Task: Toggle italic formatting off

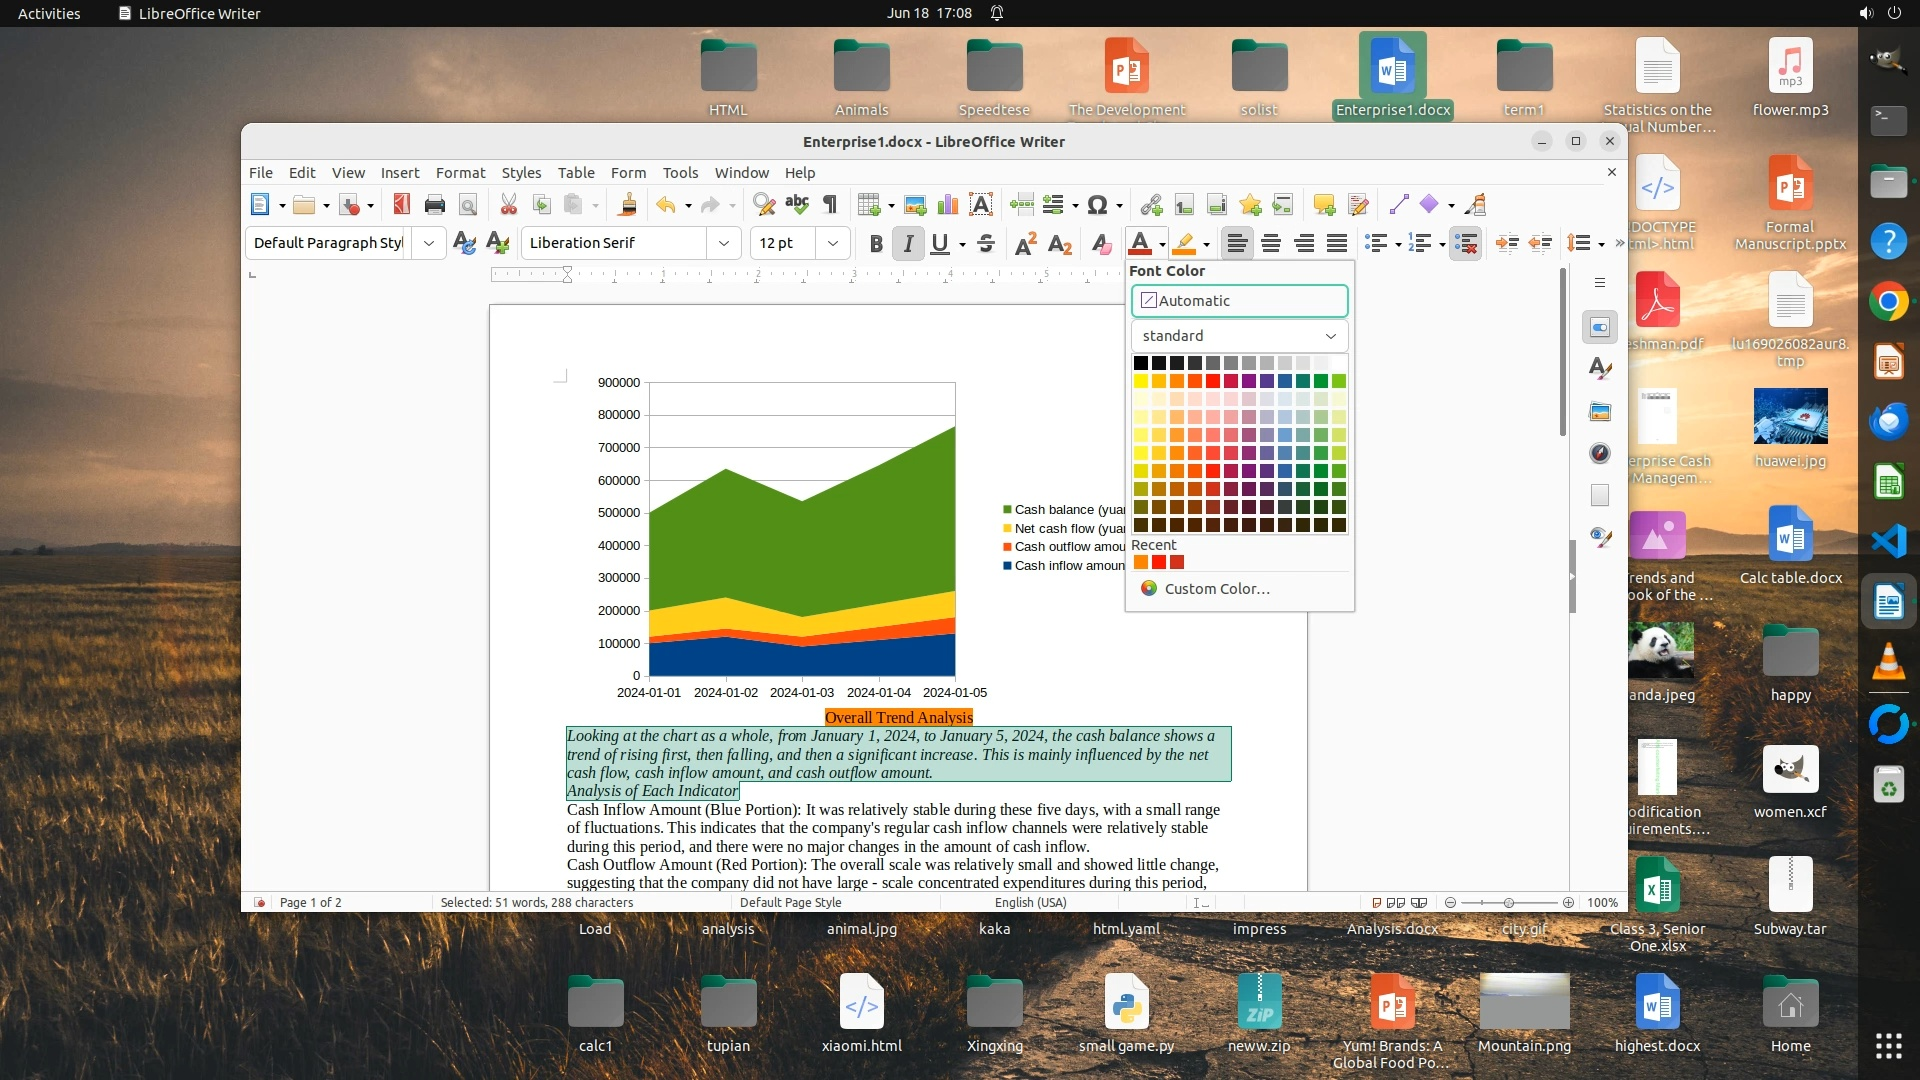Action: click(x=908, y=243)
